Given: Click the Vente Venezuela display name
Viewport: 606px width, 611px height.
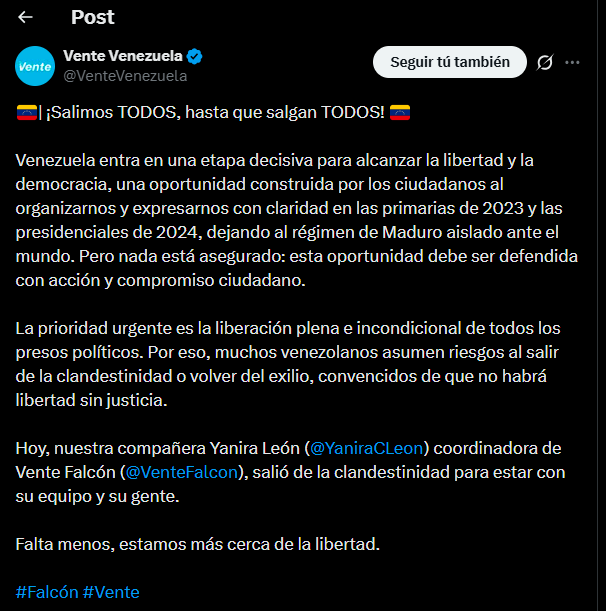Looking at the screenshot, I should [x=124, y=55].
